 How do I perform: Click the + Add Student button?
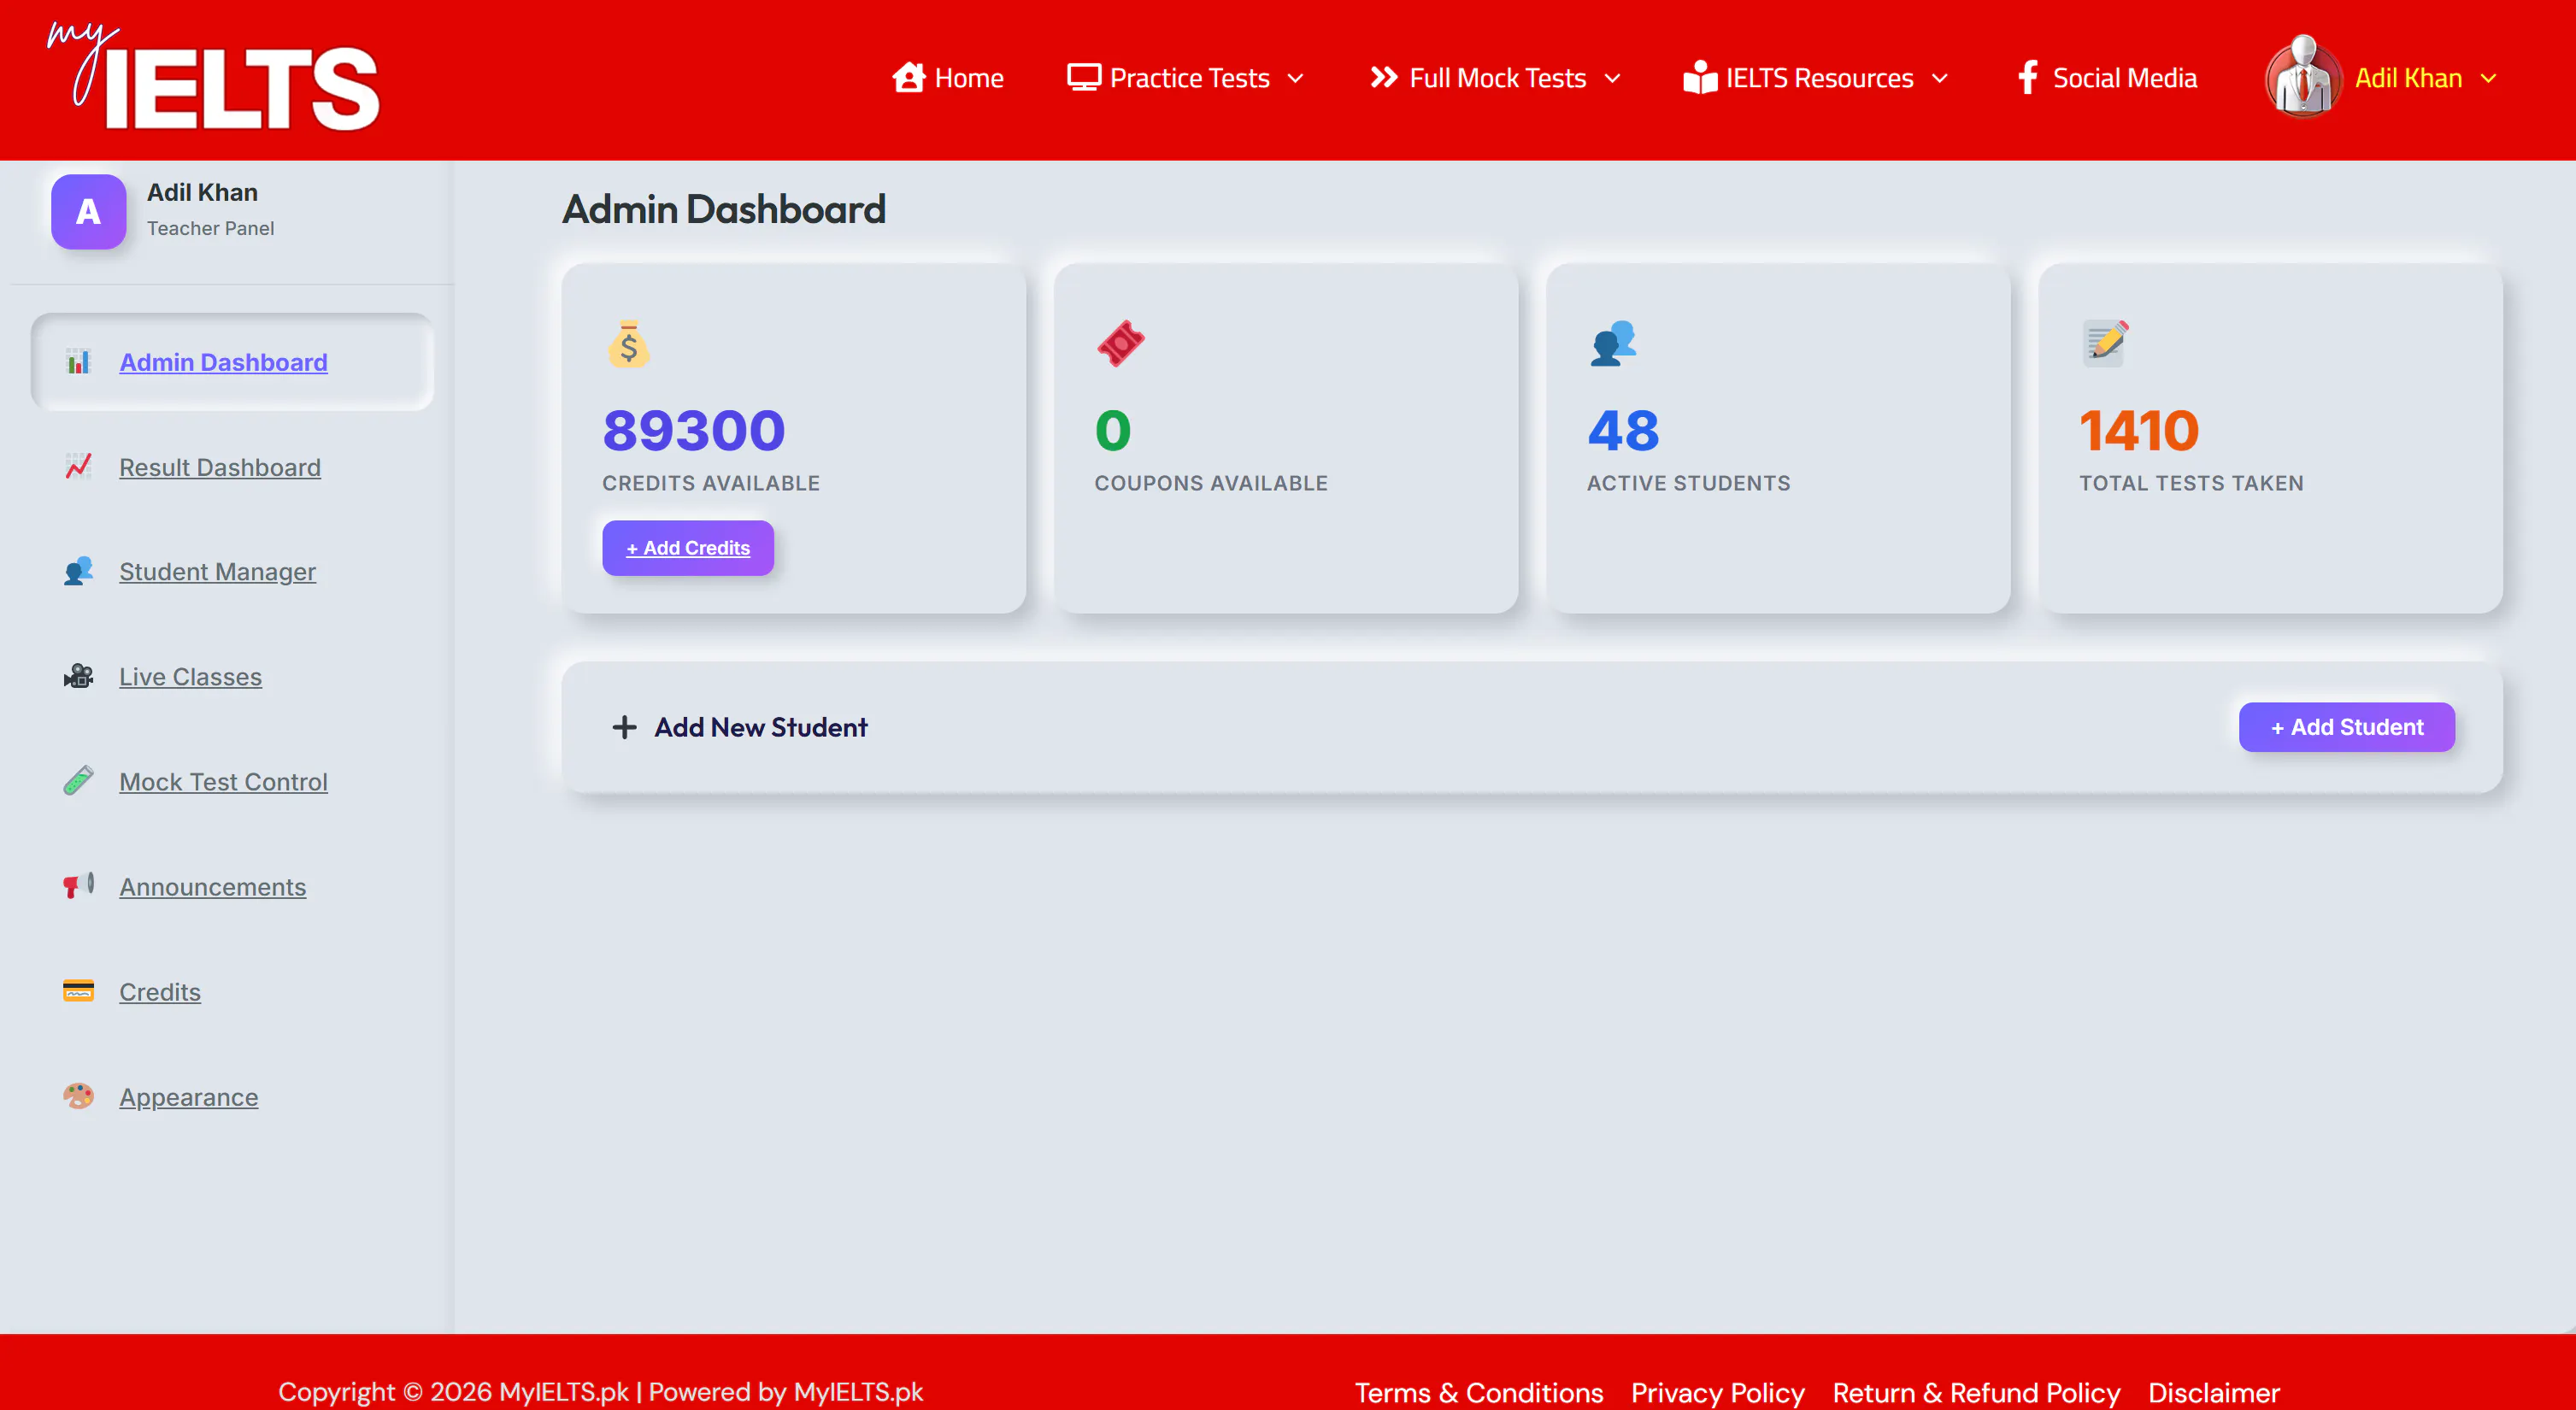2346,727
